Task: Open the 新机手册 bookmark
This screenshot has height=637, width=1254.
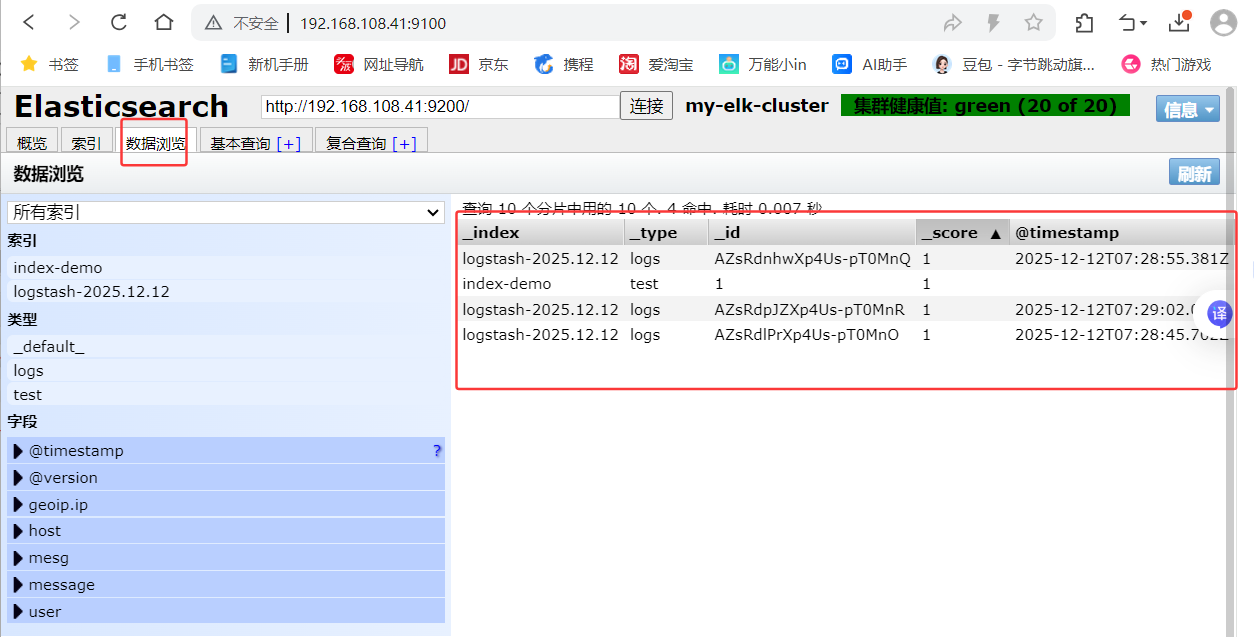Action: [x=264, y=64]
